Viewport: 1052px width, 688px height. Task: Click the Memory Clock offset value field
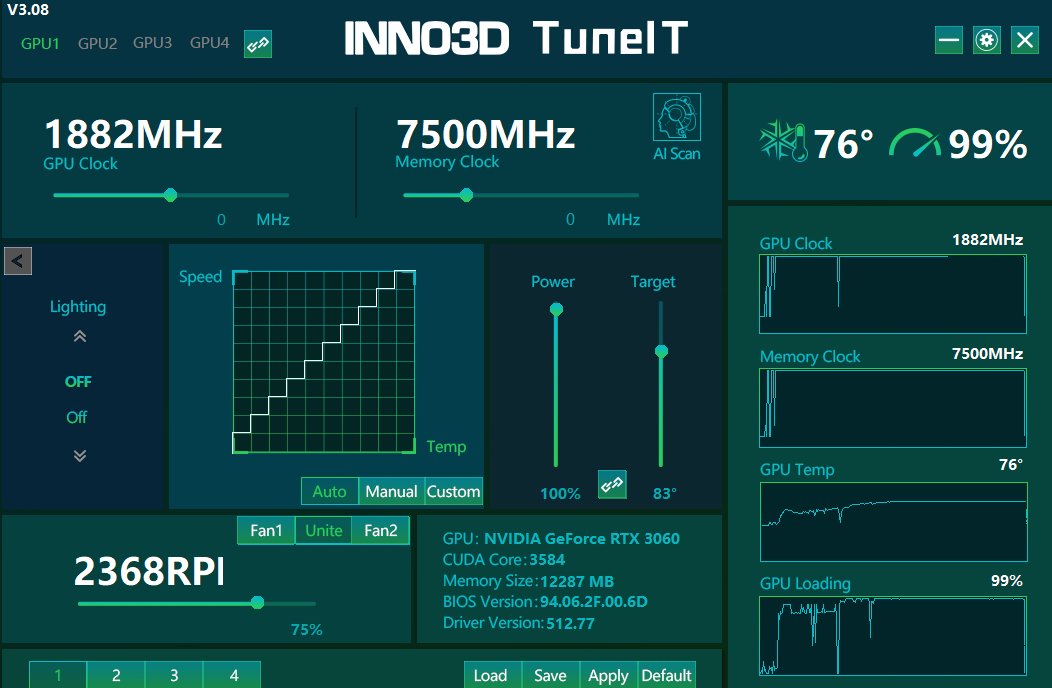coord(570,219)
